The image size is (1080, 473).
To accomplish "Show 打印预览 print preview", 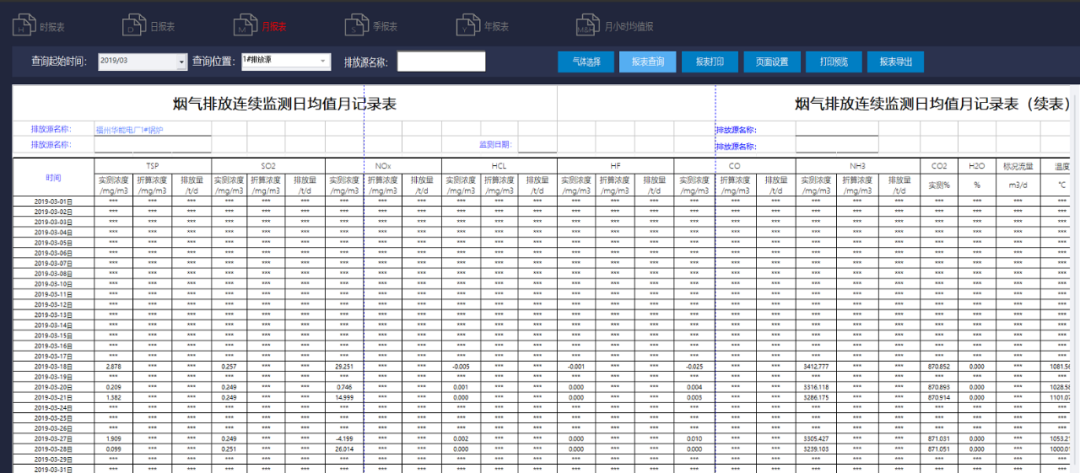I will (834, 62).
